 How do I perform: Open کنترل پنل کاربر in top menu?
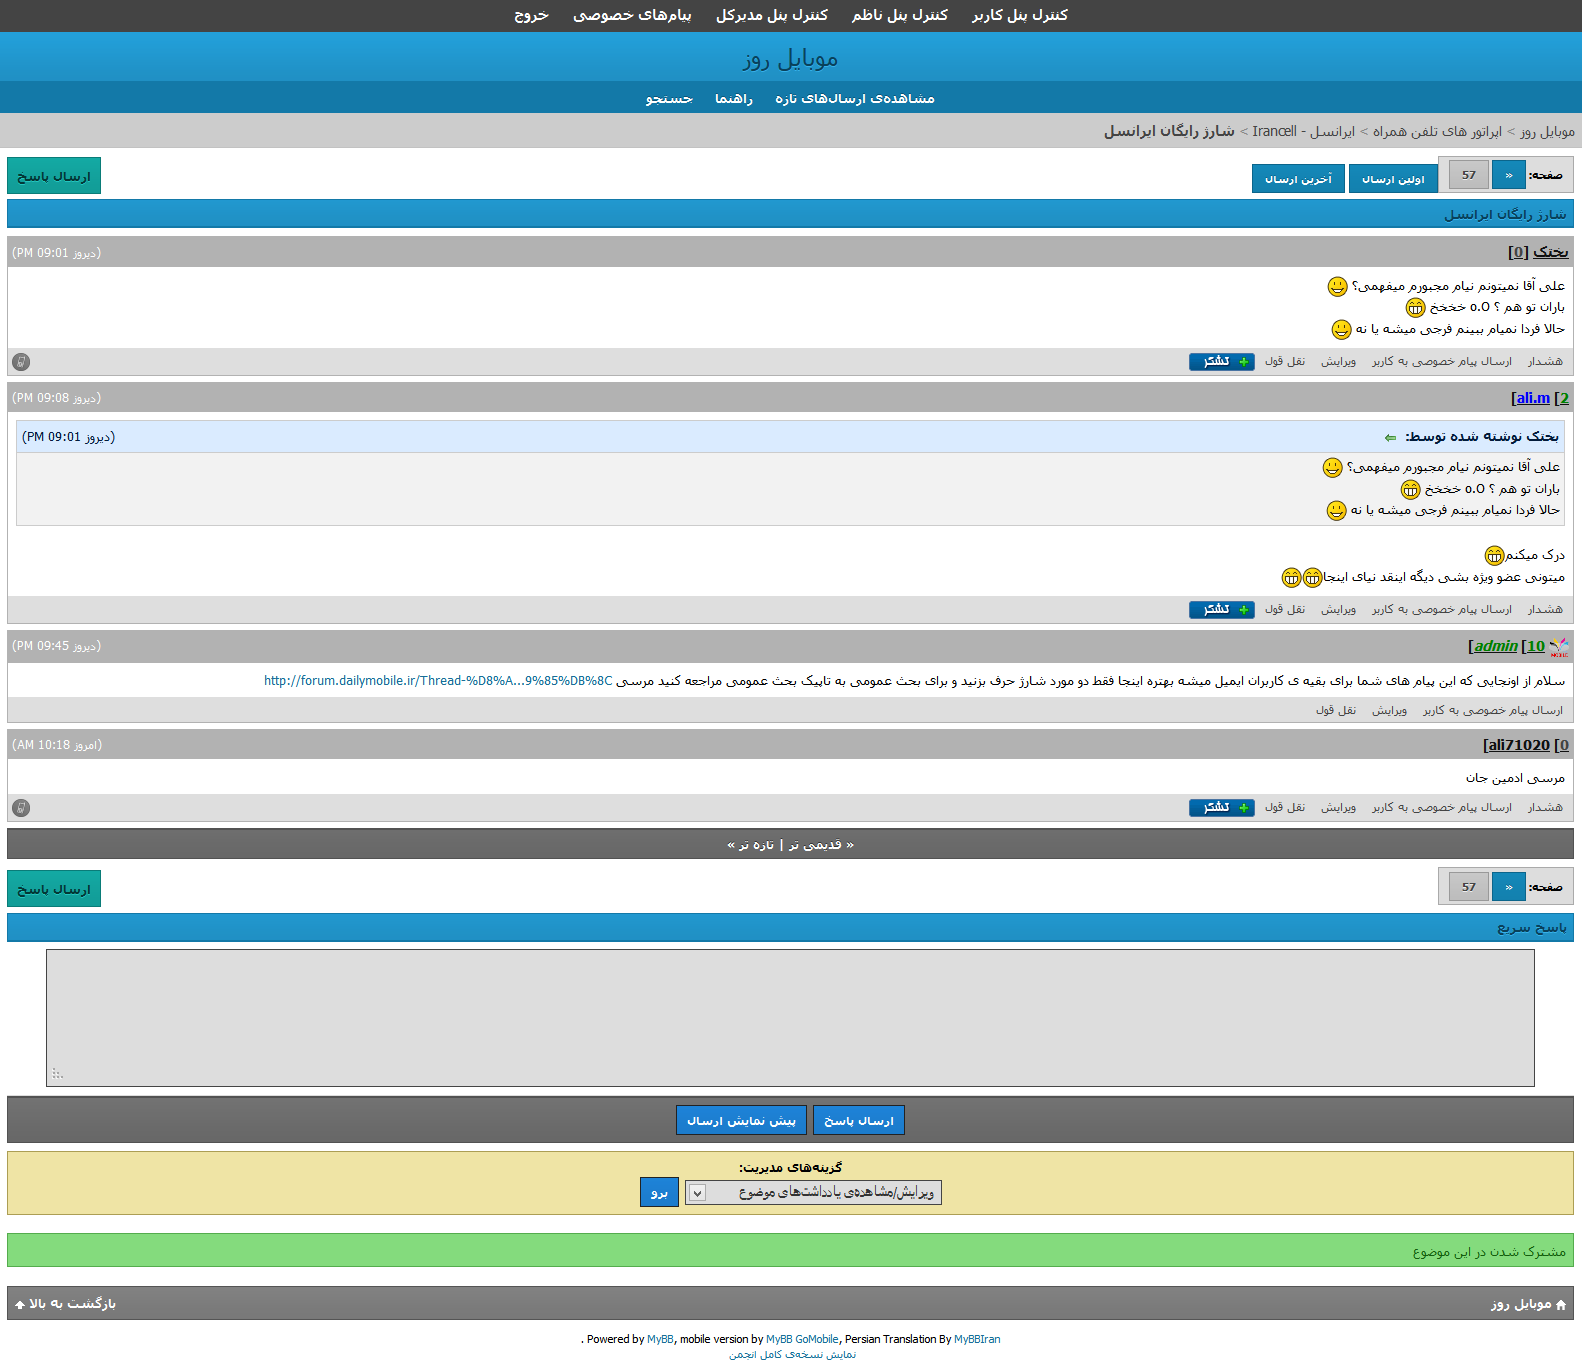[x=1019, y=15]
